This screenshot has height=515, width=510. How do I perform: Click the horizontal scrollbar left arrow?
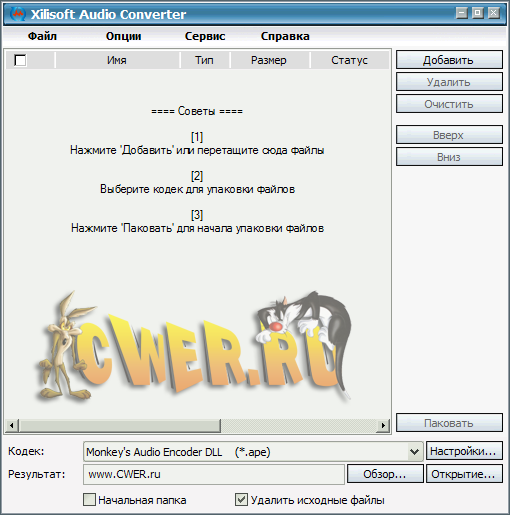click(x=12, y=425)
